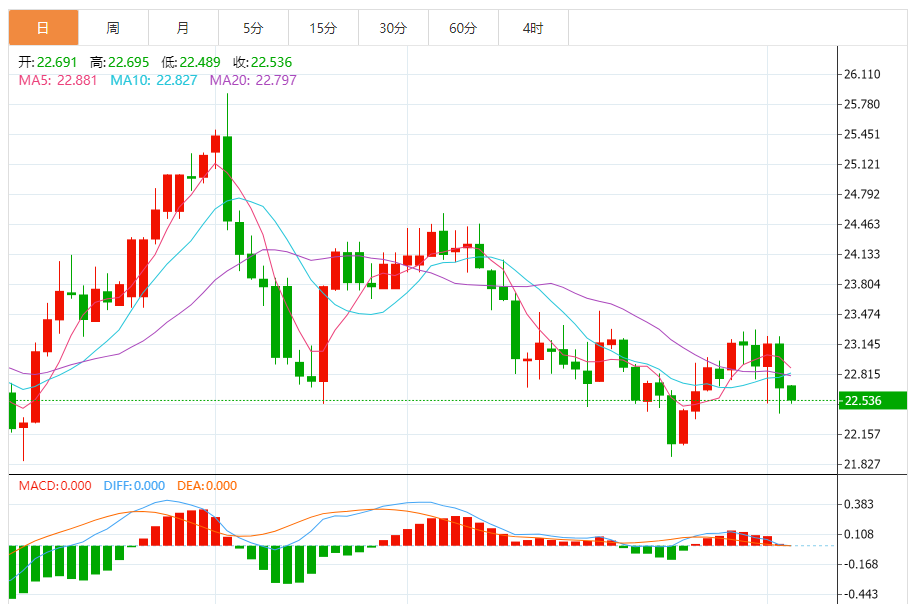Screen dimensions: 916x604
Task: Click the 0.383 MACD axis label
Action: (859, 505)
